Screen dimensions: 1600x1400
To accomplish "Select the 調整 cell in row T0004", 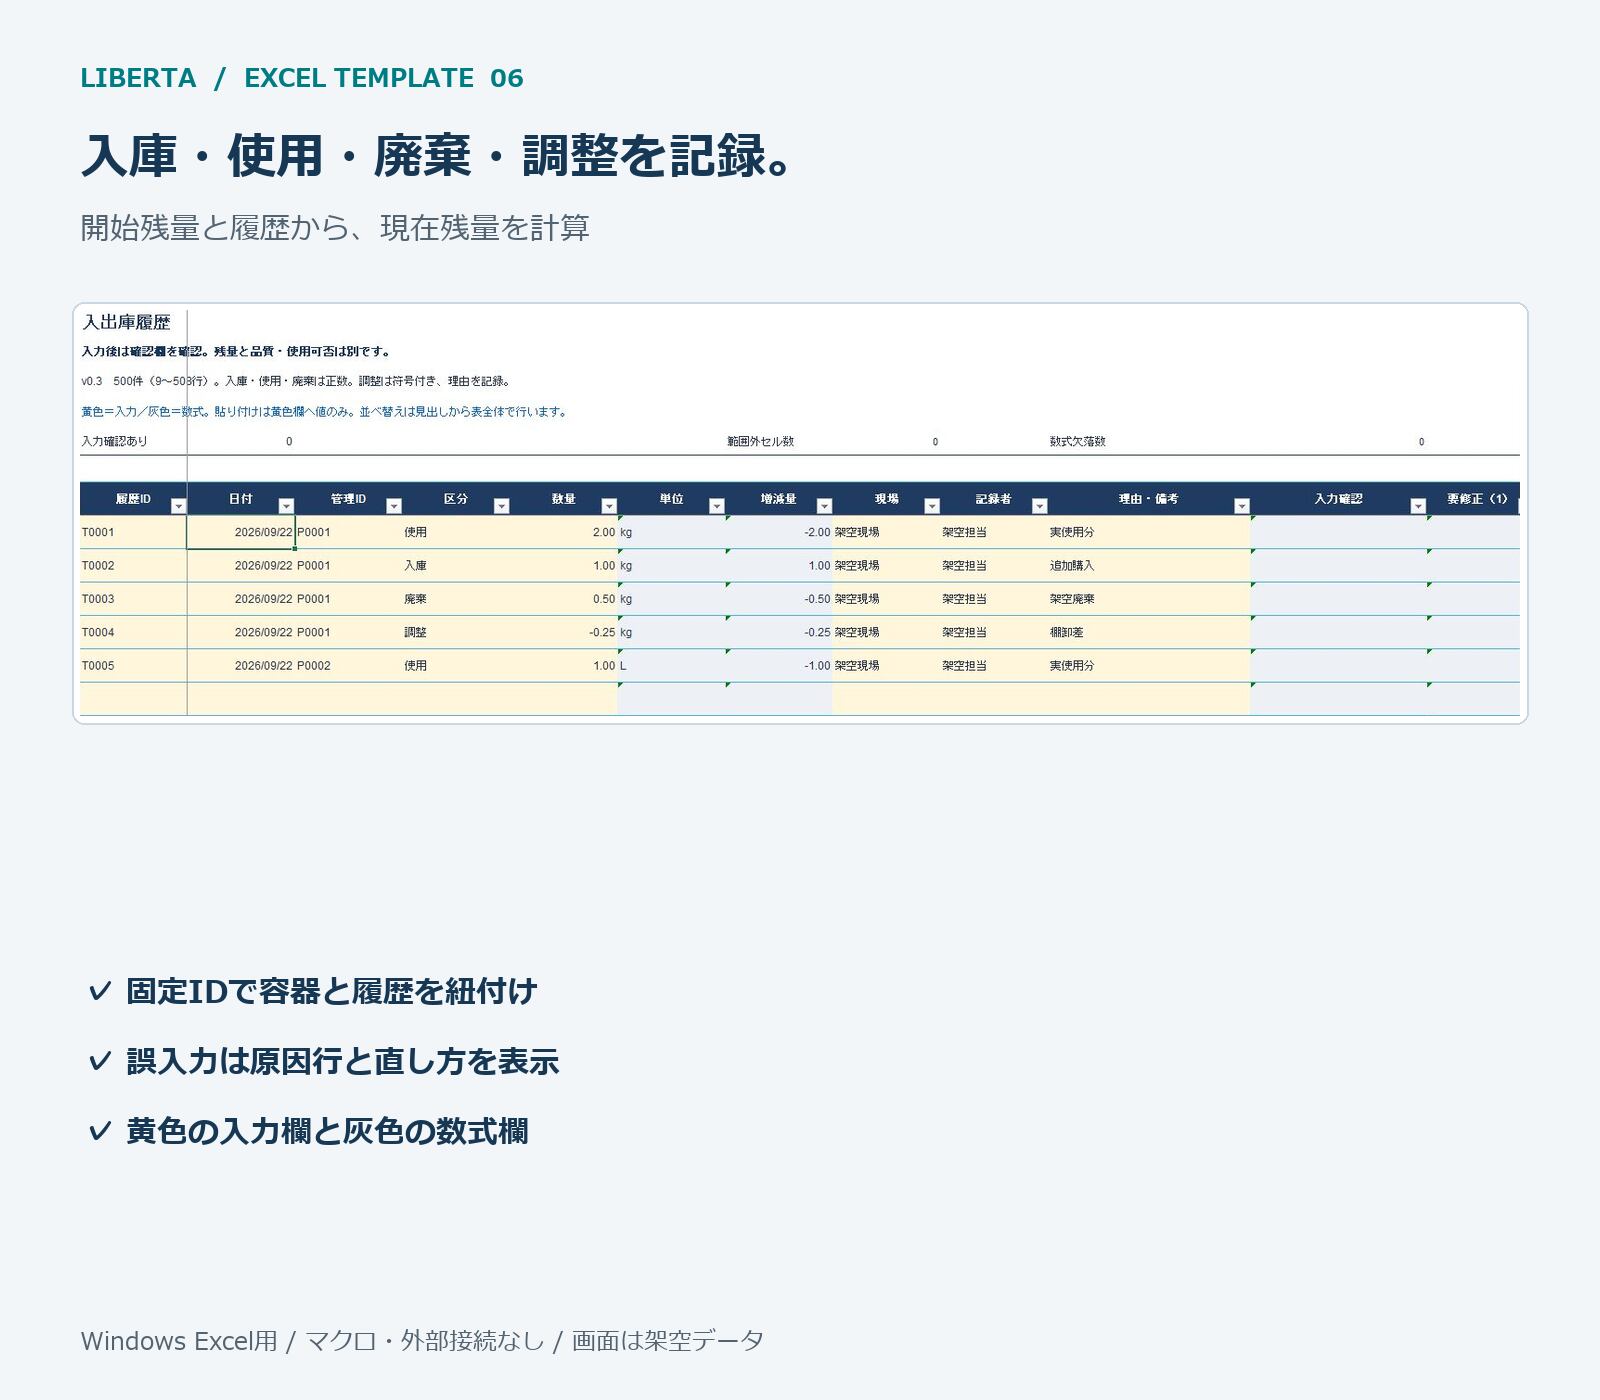I will click(x=456, y=632).
